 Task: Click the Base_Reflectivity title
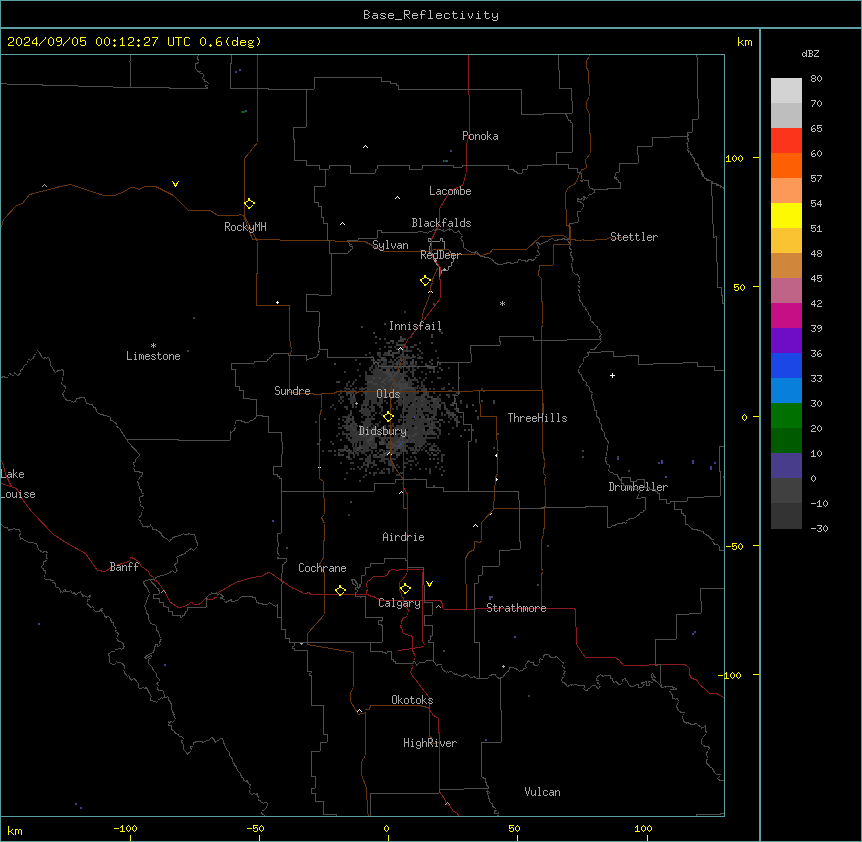pyautogui.click(x=431, y=15)
